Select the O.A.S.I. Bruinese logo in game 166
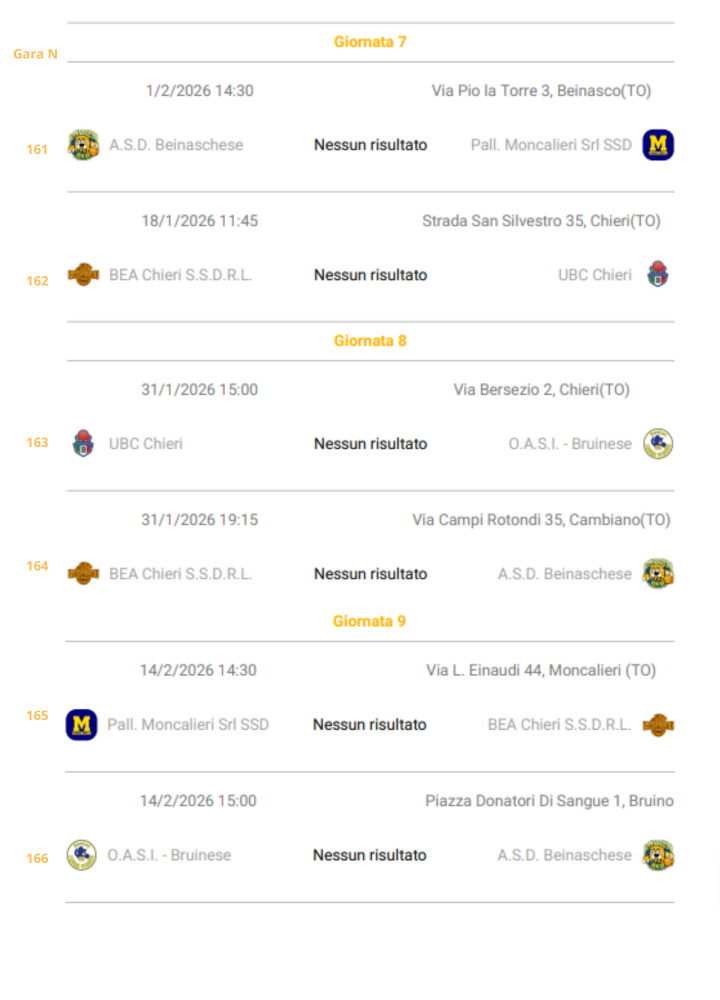Image resolution: width=720 pixels, height=1000 pixels. click(81, 855)
